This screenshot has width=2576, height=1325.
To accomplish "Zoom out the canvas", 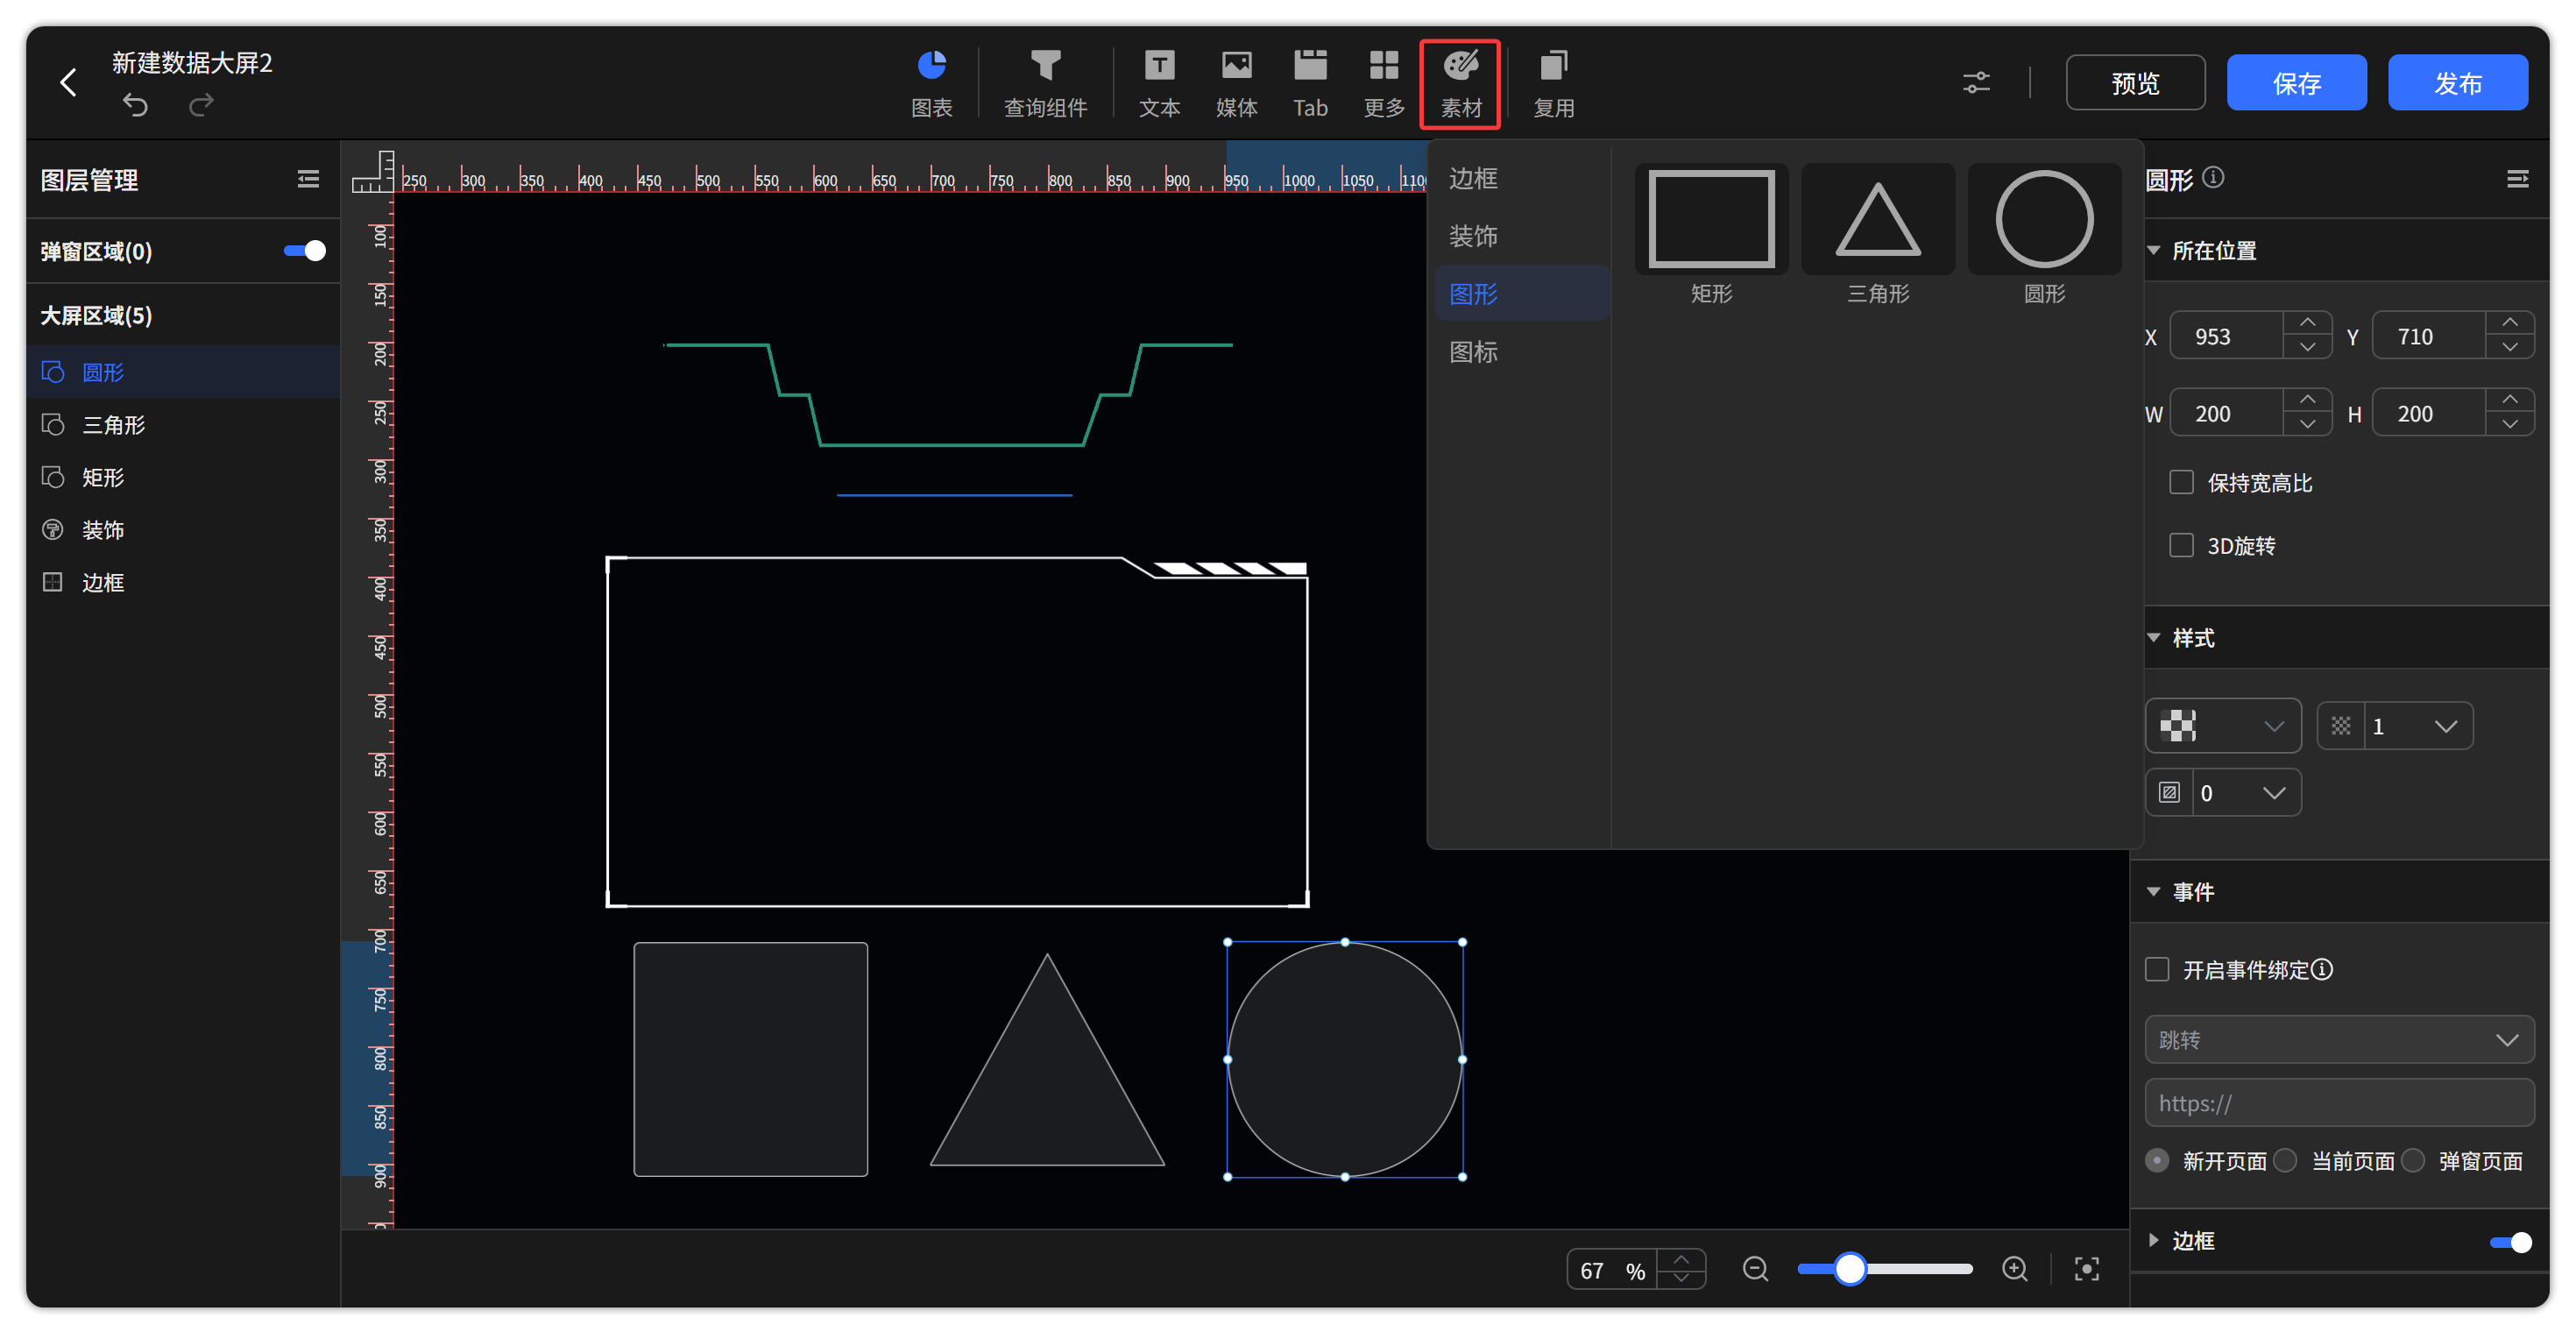I will click(1755, 1269).
